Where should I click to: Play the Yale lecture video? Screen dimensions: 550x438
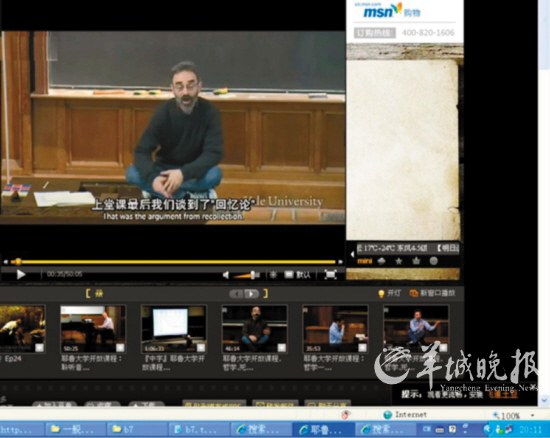click(21, 274)
